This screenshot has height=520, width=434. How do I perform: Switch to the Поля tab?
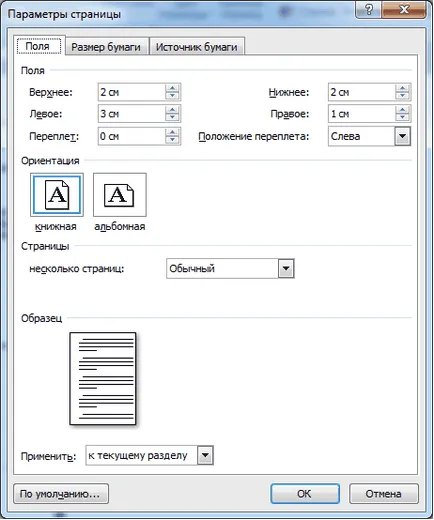[x=38, y=46]
